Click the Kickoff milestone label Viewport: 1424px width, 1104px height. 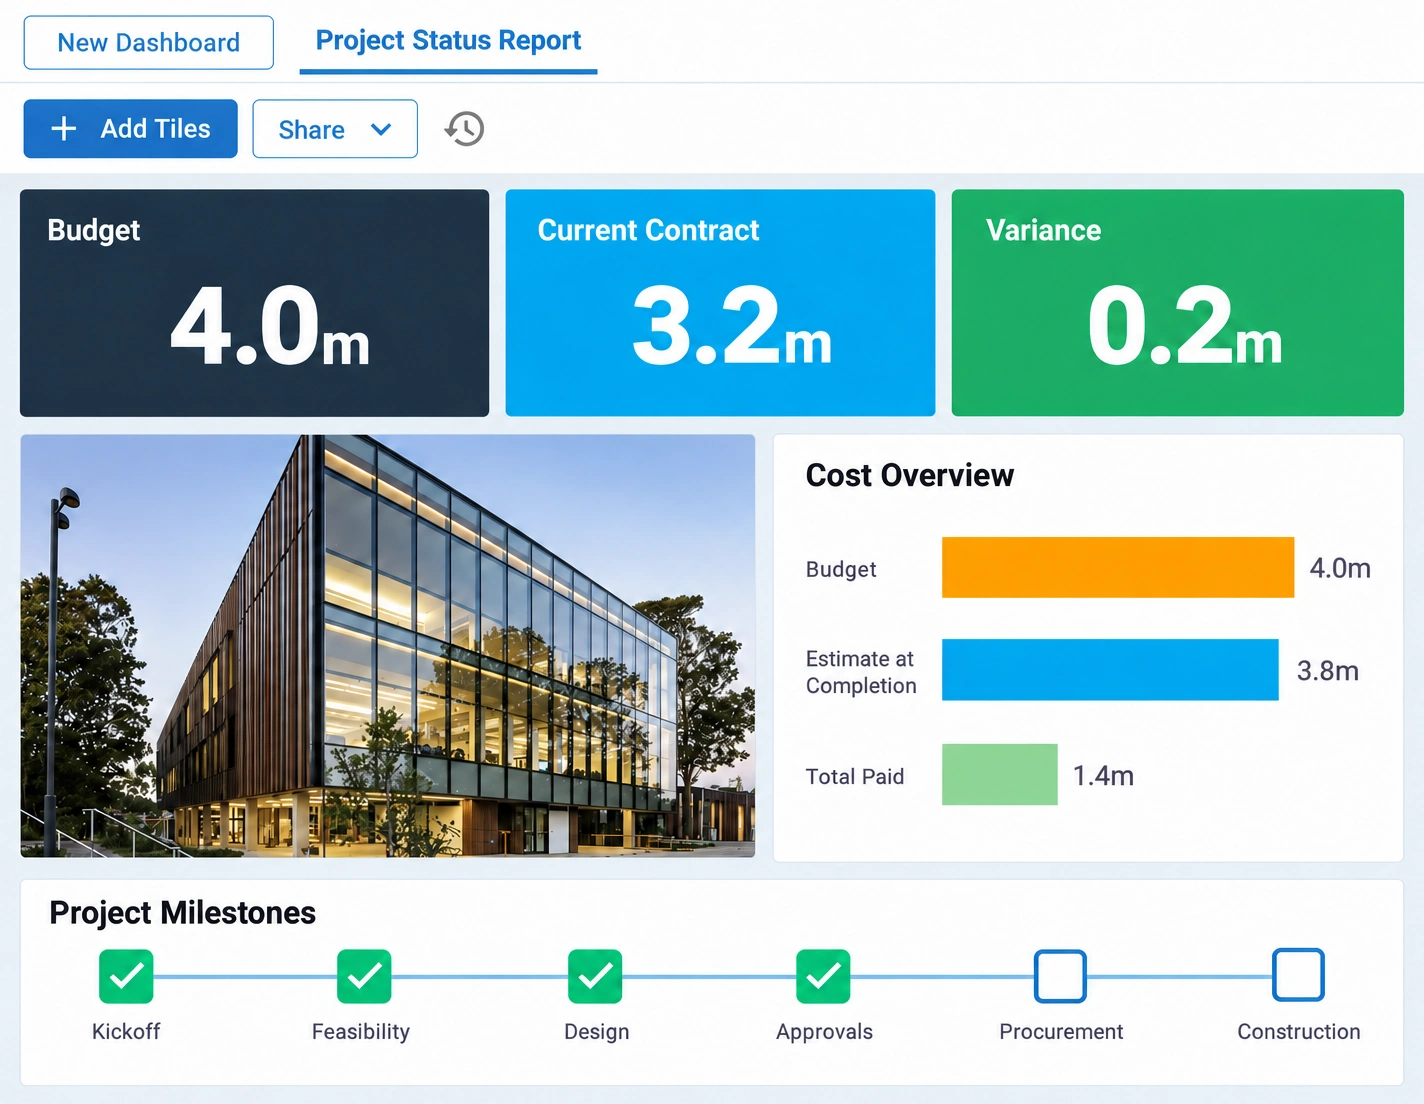126,1031
